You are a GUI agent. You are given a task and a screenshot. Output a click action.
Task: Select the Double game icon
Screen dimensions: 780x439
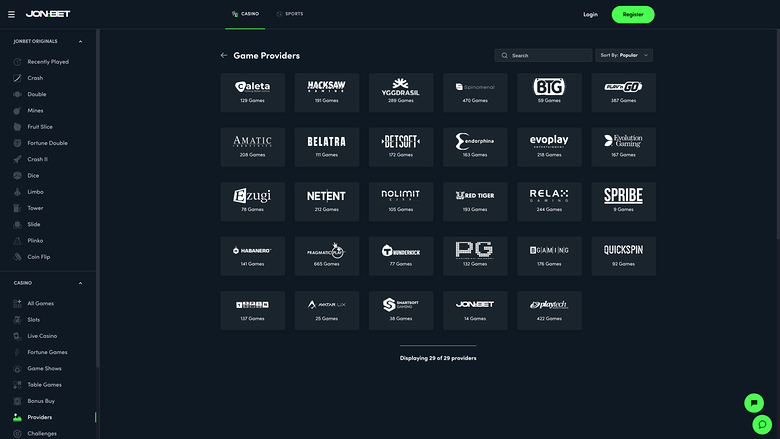coord(17,94)
